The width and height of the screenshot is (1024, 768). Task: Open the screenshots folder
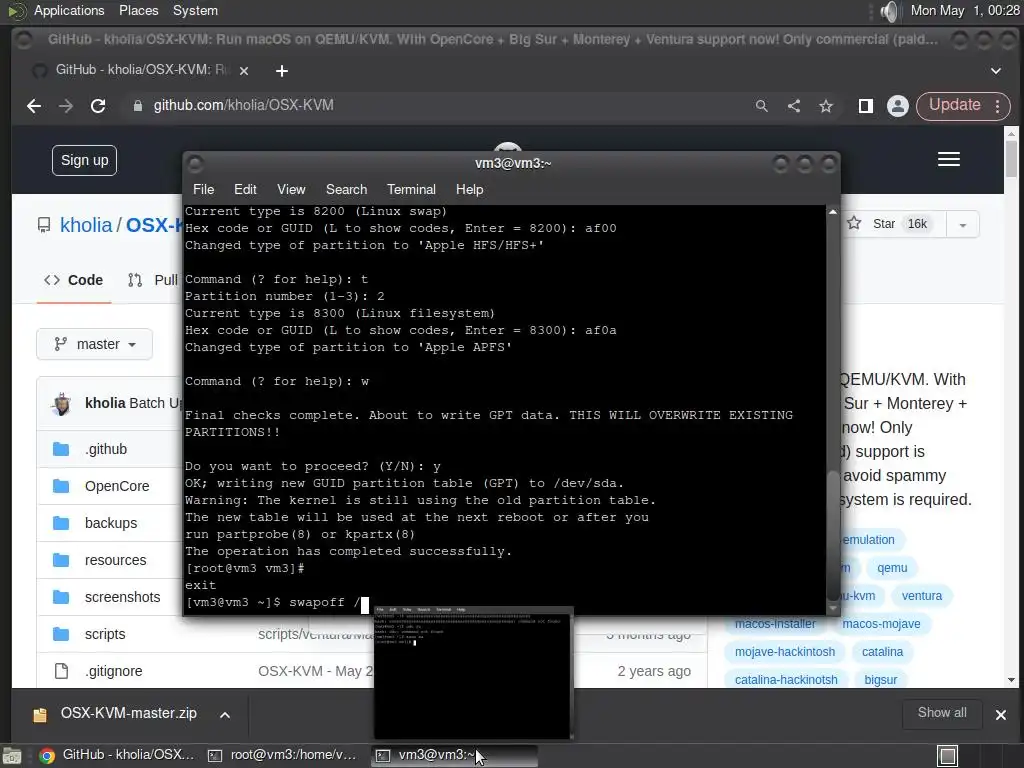pos(122,597)
